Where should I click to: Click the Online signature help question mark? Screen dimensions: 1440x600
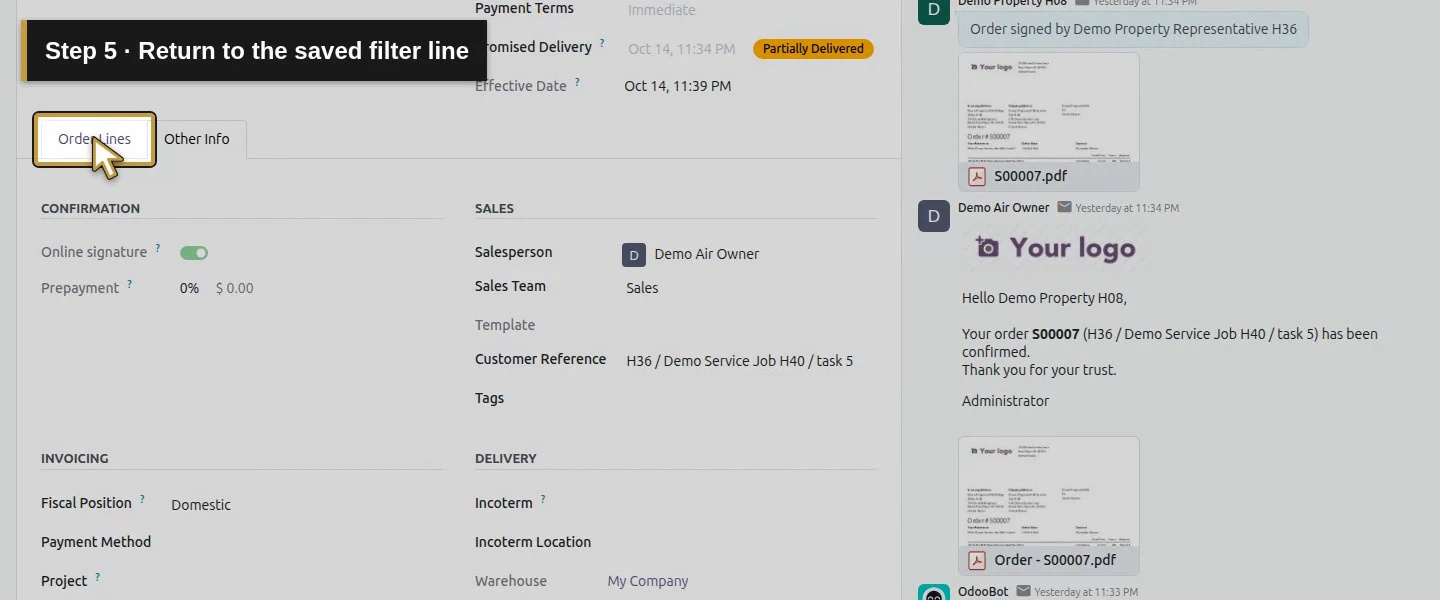[x=158, y=248]
